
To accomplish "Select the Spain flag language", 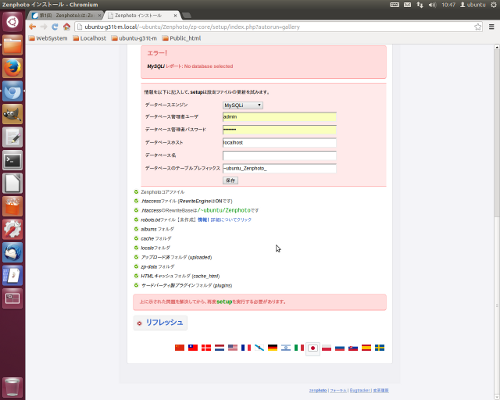I will (366, 348).
